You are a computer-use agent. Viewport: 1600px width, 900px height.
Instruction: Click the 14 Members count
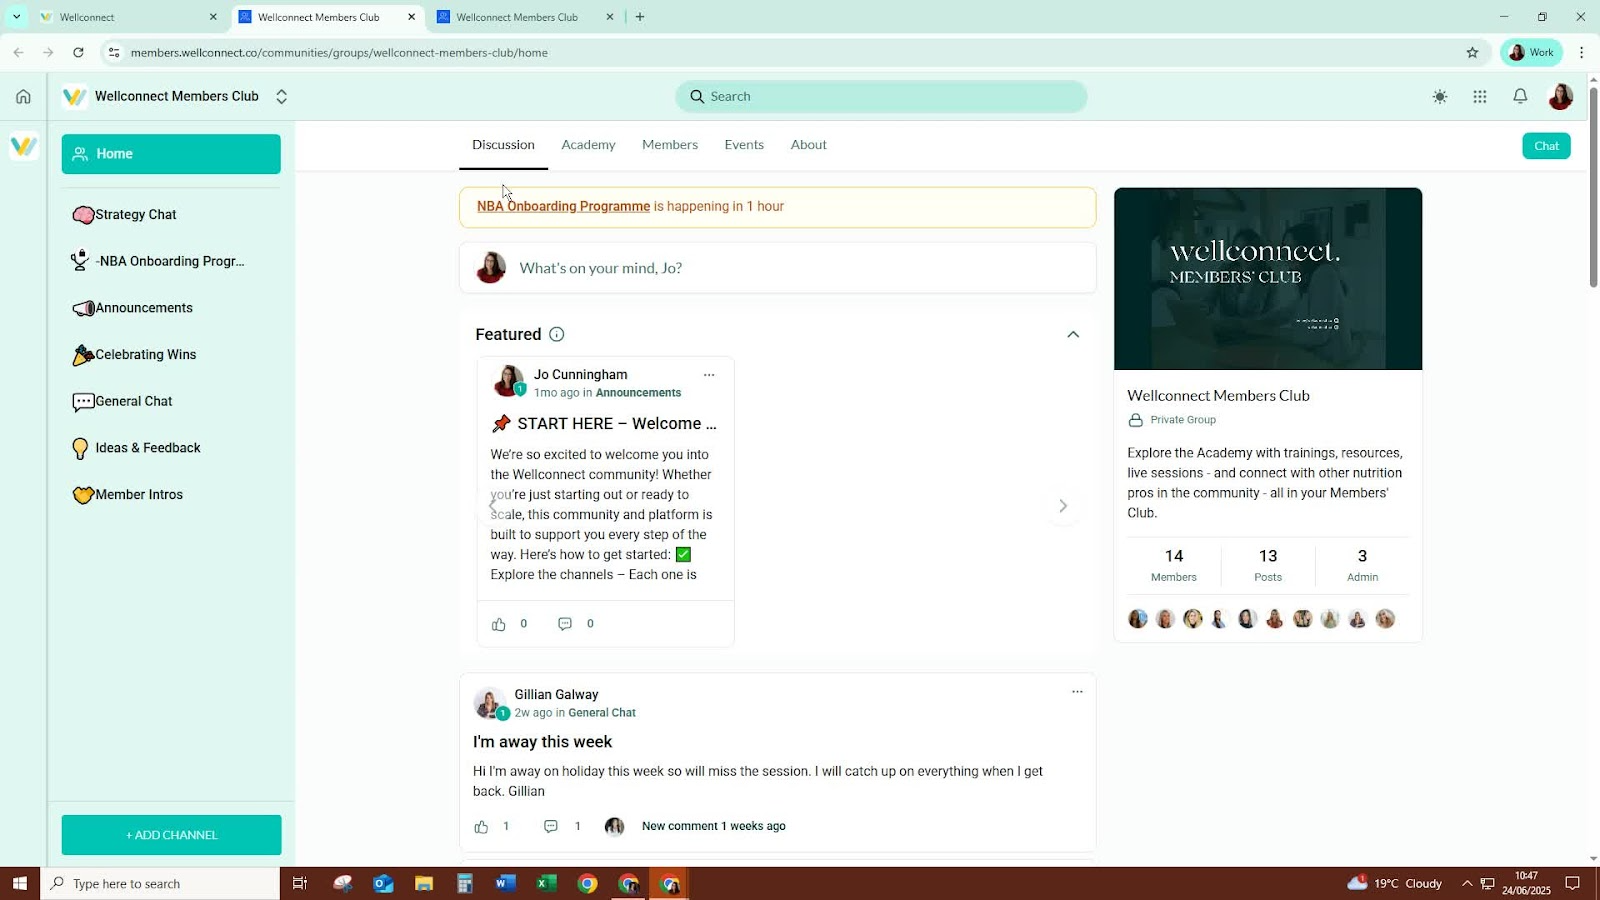tap(1174, 565)
